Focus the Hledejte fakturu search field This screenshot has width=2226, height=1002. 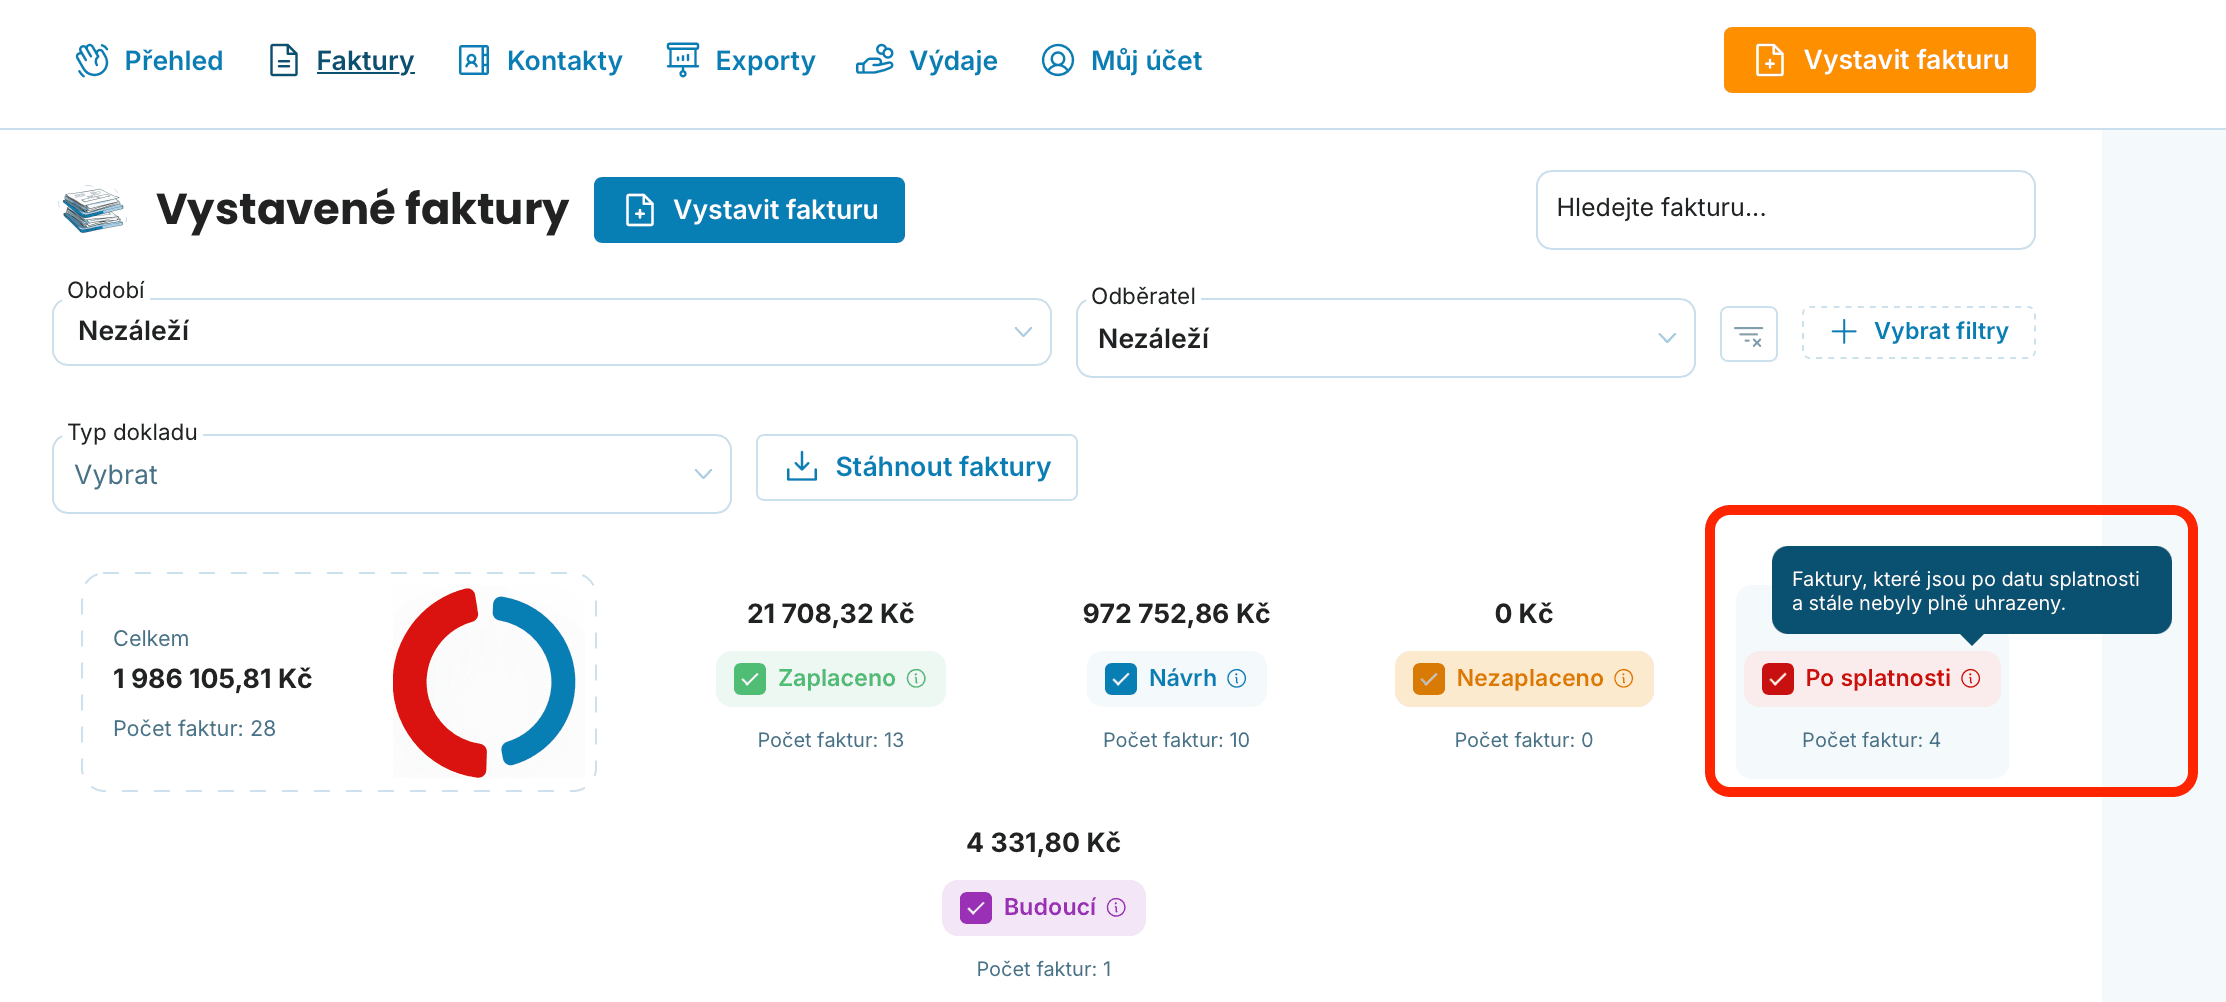(1786, 209)
